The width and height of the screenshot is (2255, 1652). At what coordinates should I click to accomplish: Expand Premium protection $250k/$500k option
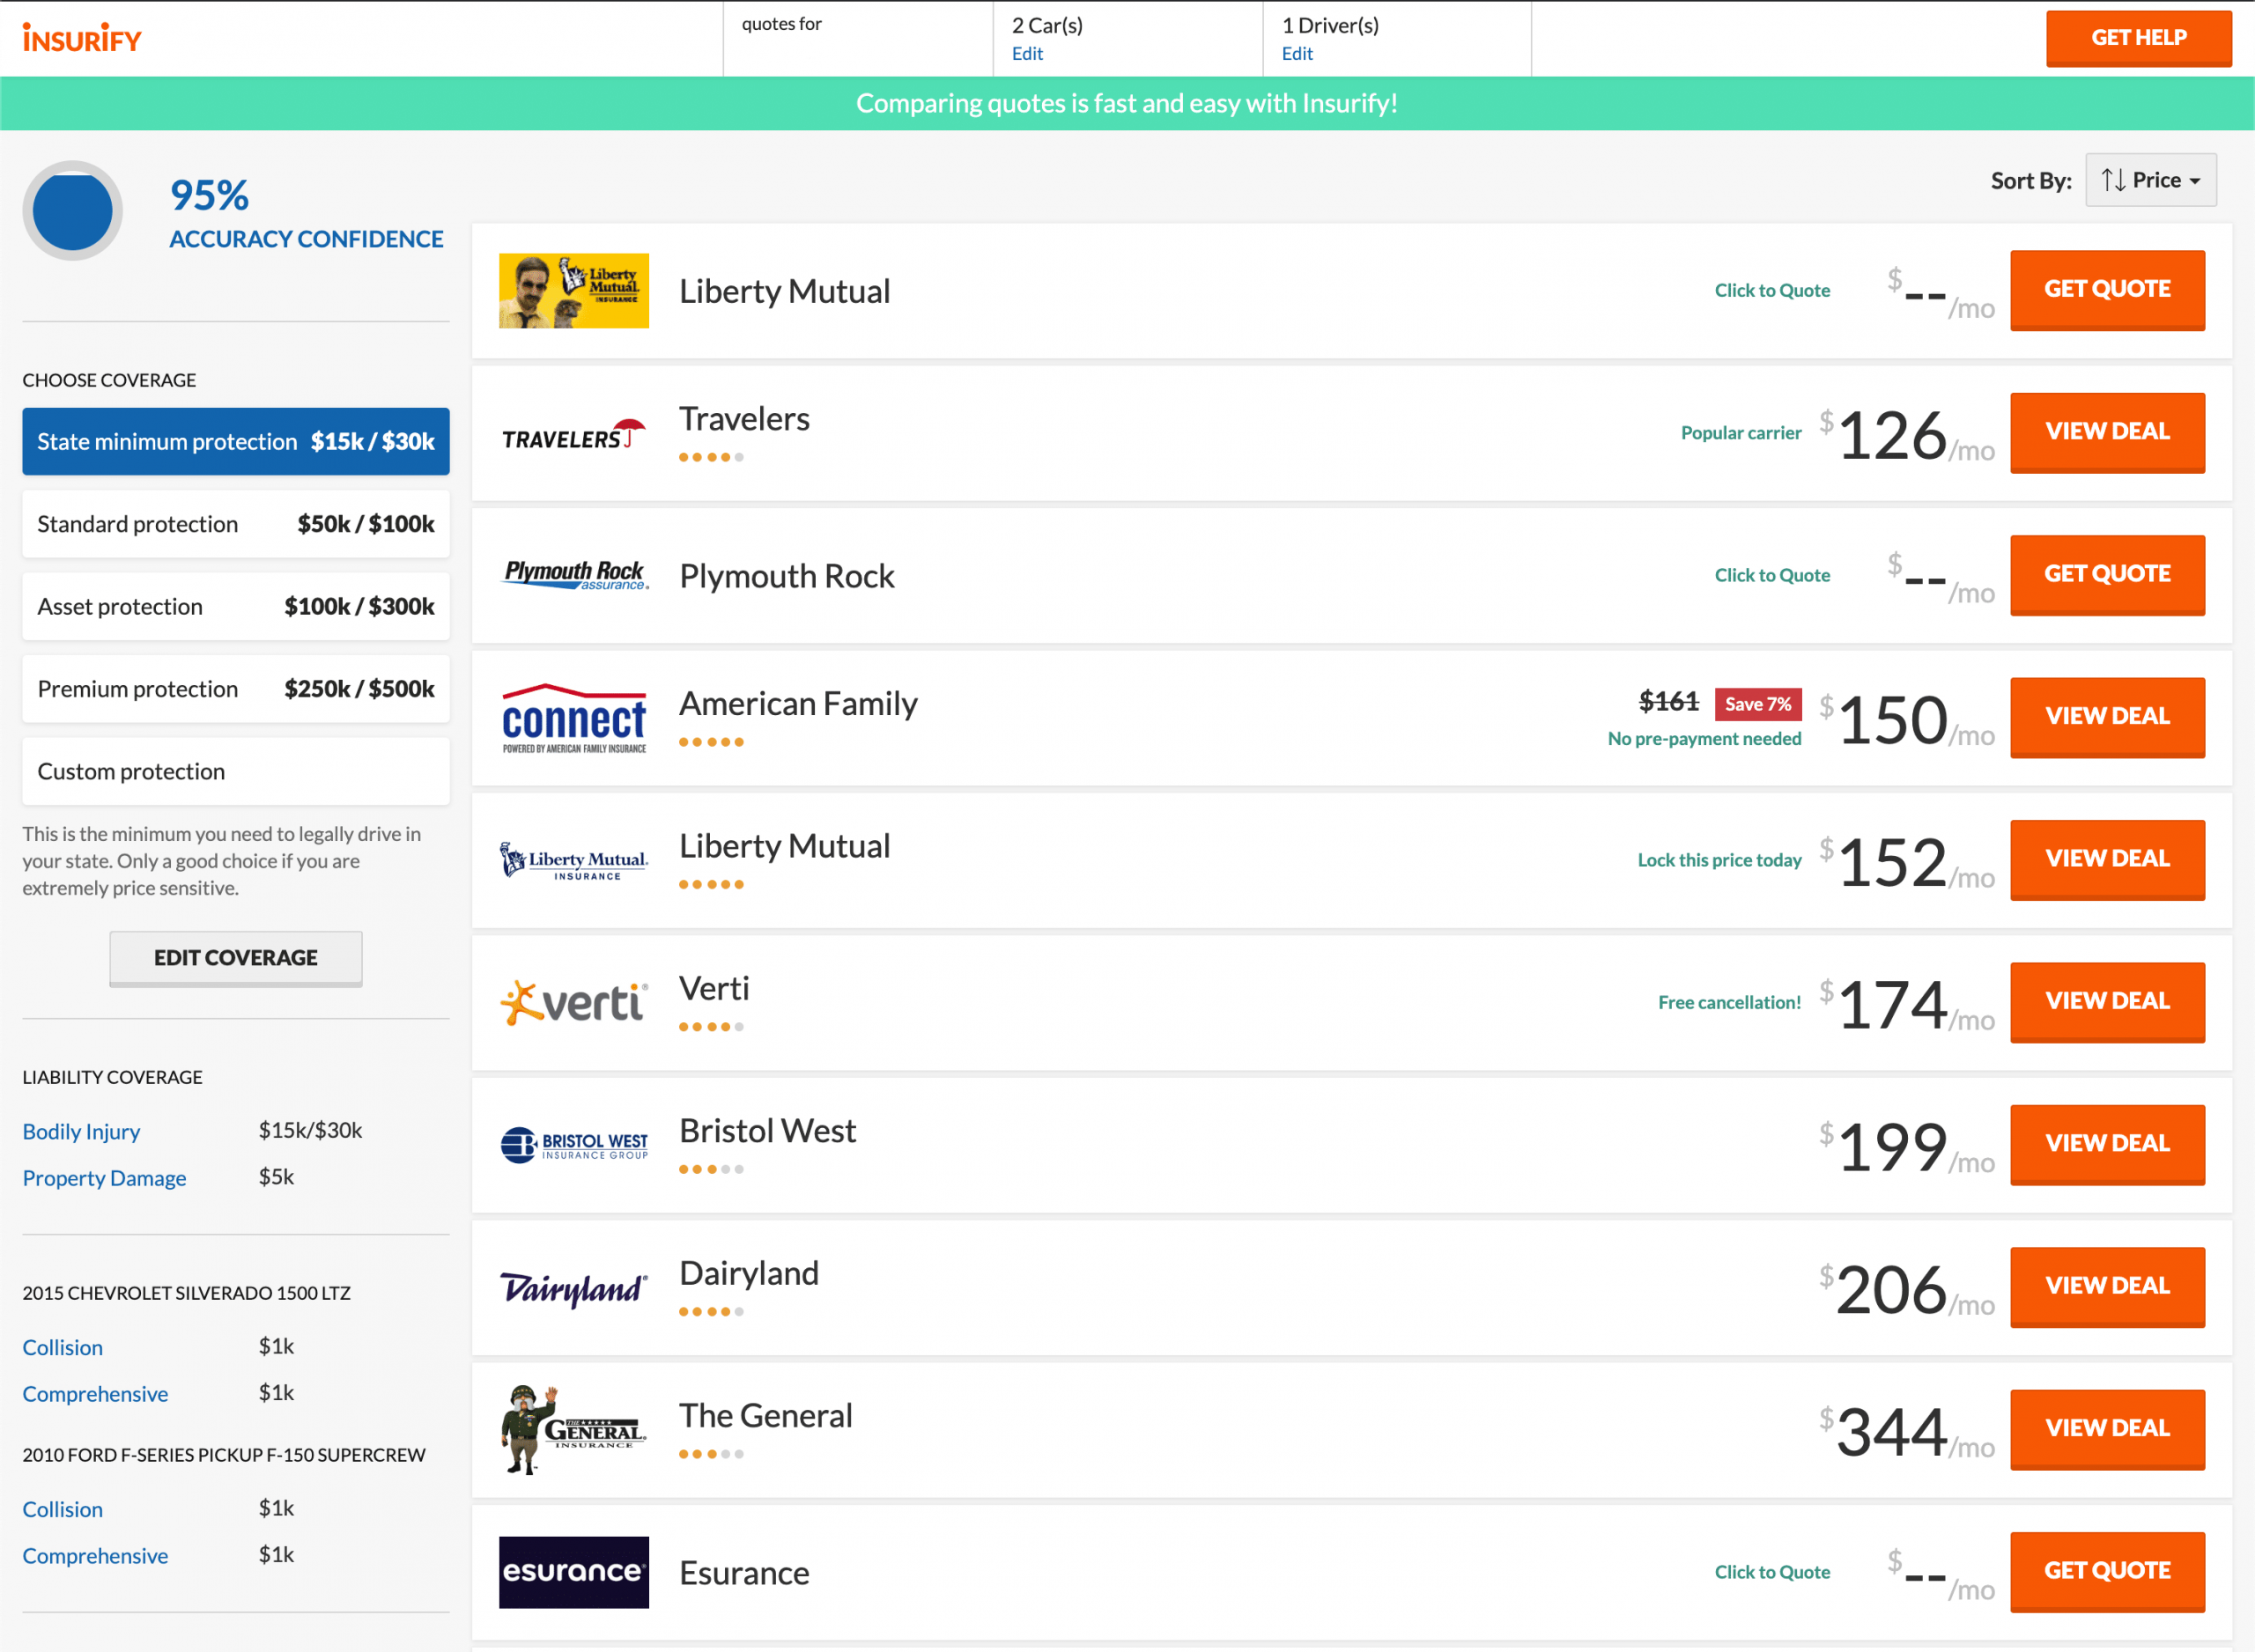234,688
